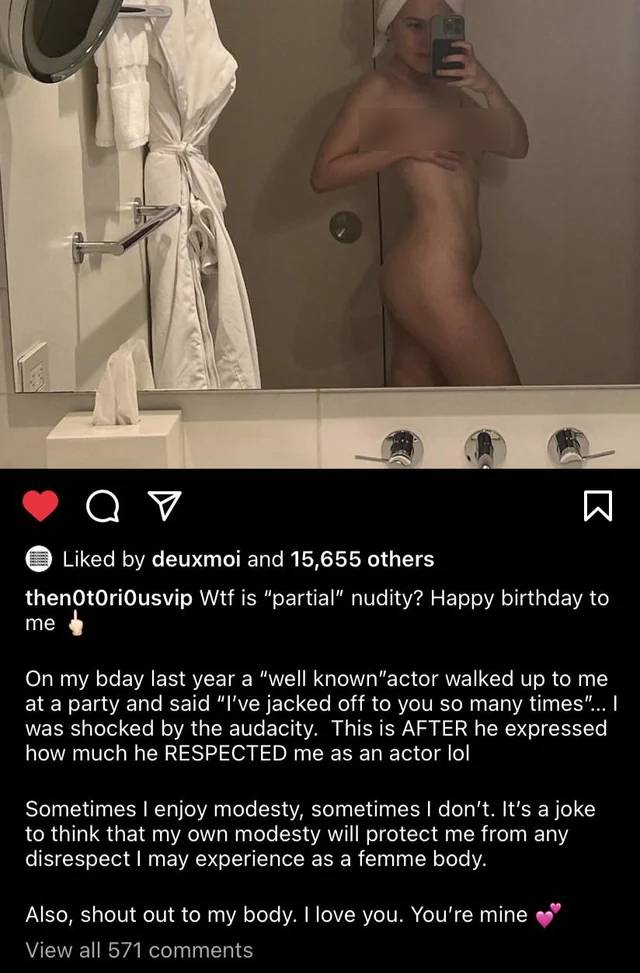View all 571 comments
640x973 pixels.
point(139,950)
